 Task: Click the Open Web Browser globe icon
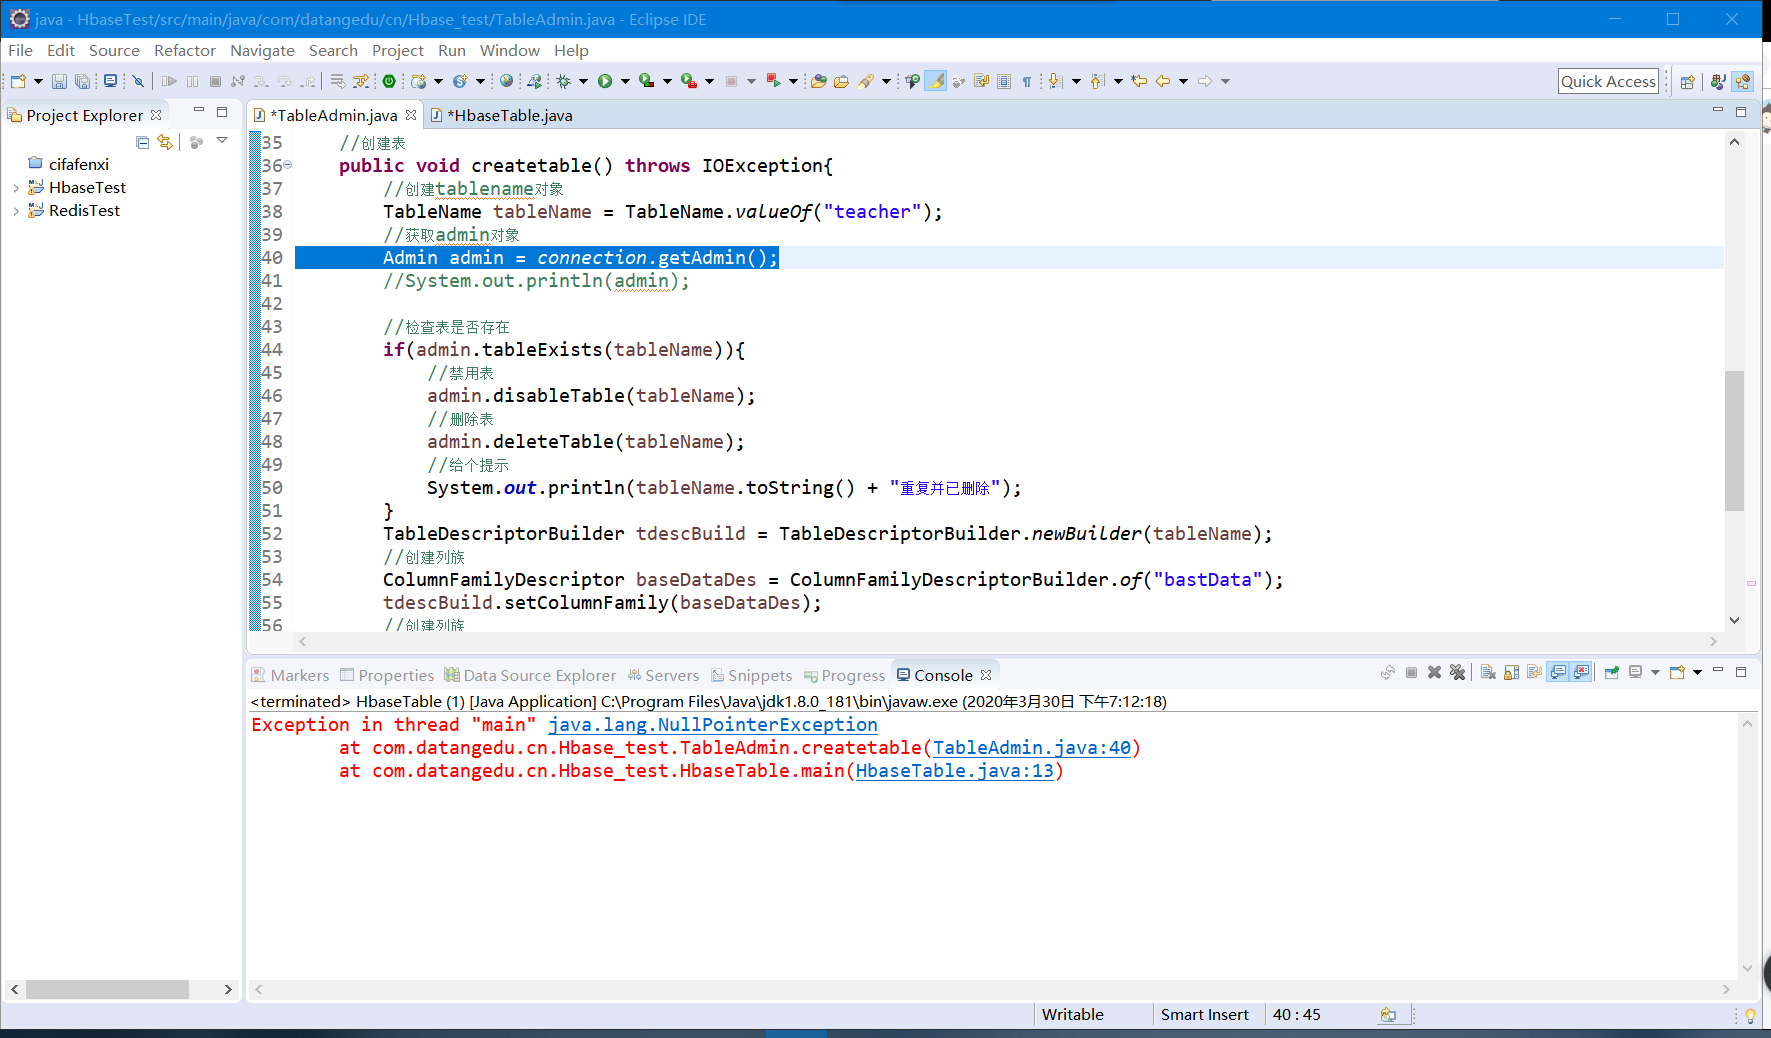coord(505,81)
